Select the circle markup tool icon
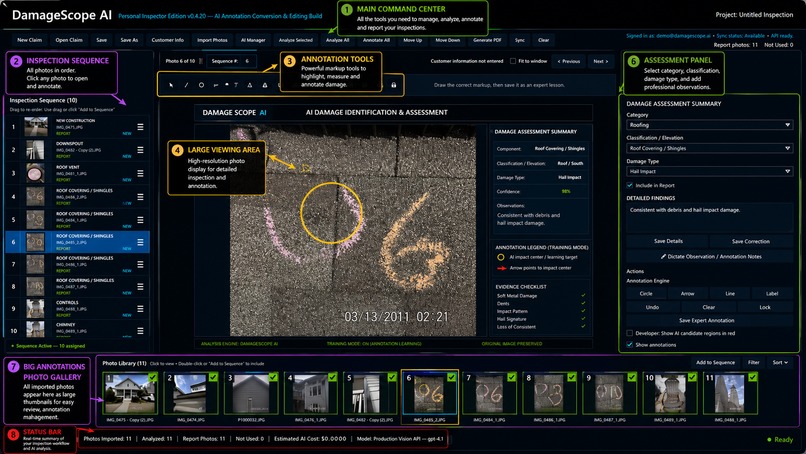The width and height of the screenshot is (806, 454). pyautogui.click(x=201, y=85)
